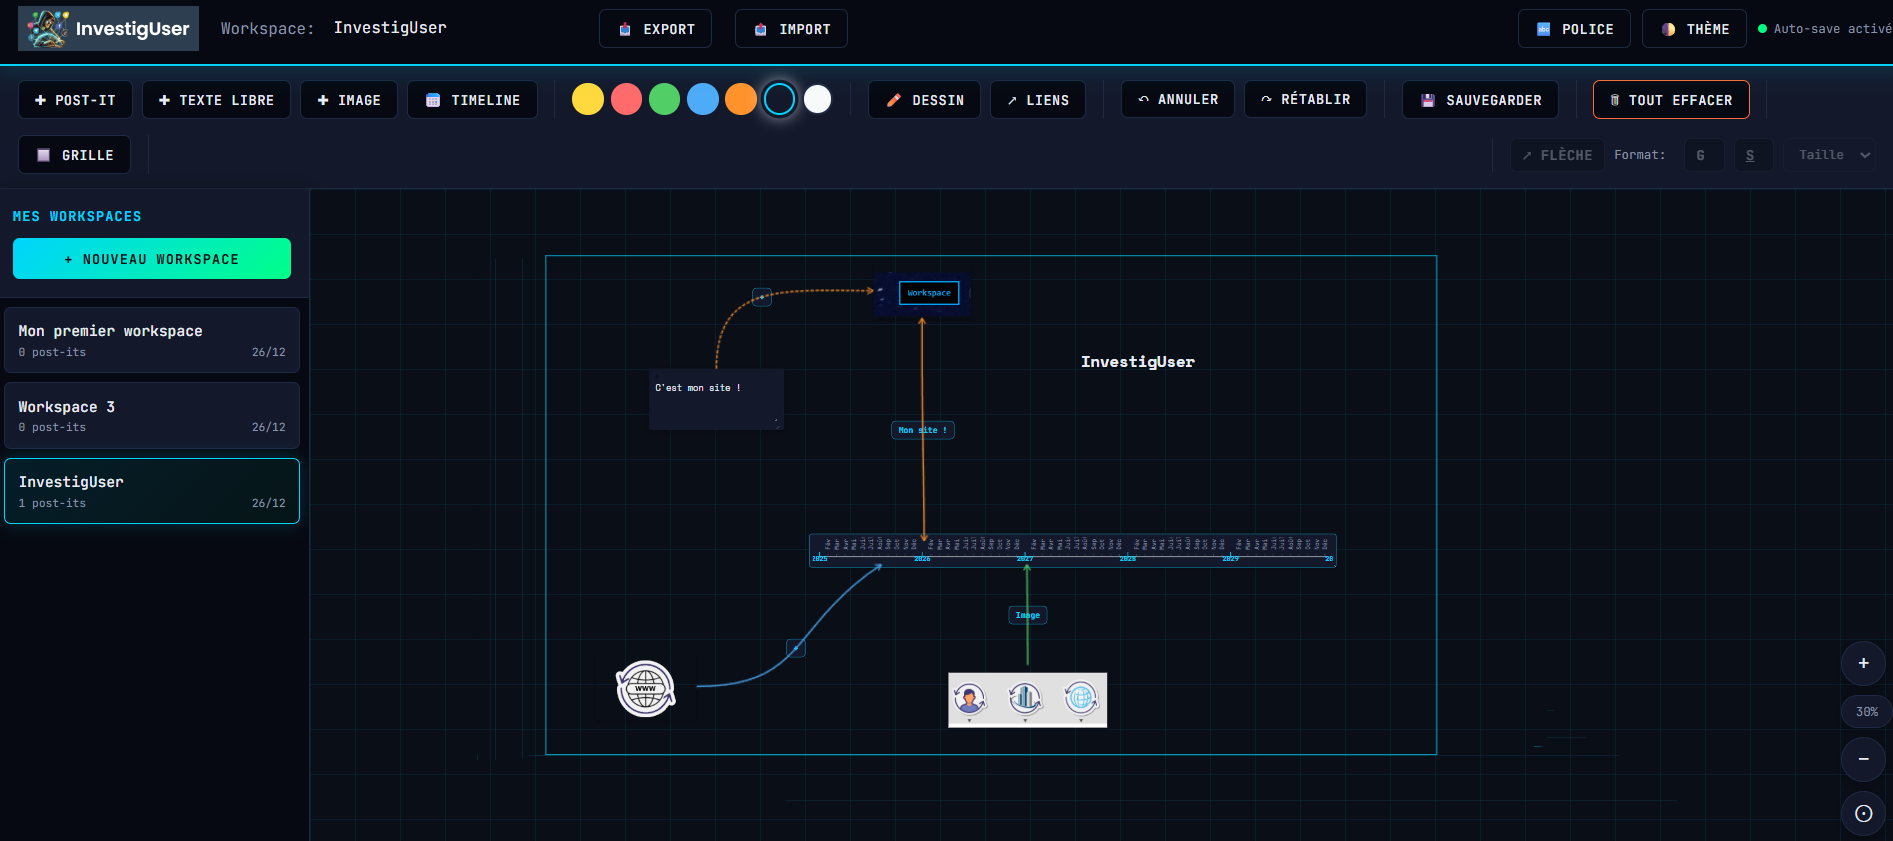Click the Tout Effacer button
1893x841 pixels.
coord(1670,100)
